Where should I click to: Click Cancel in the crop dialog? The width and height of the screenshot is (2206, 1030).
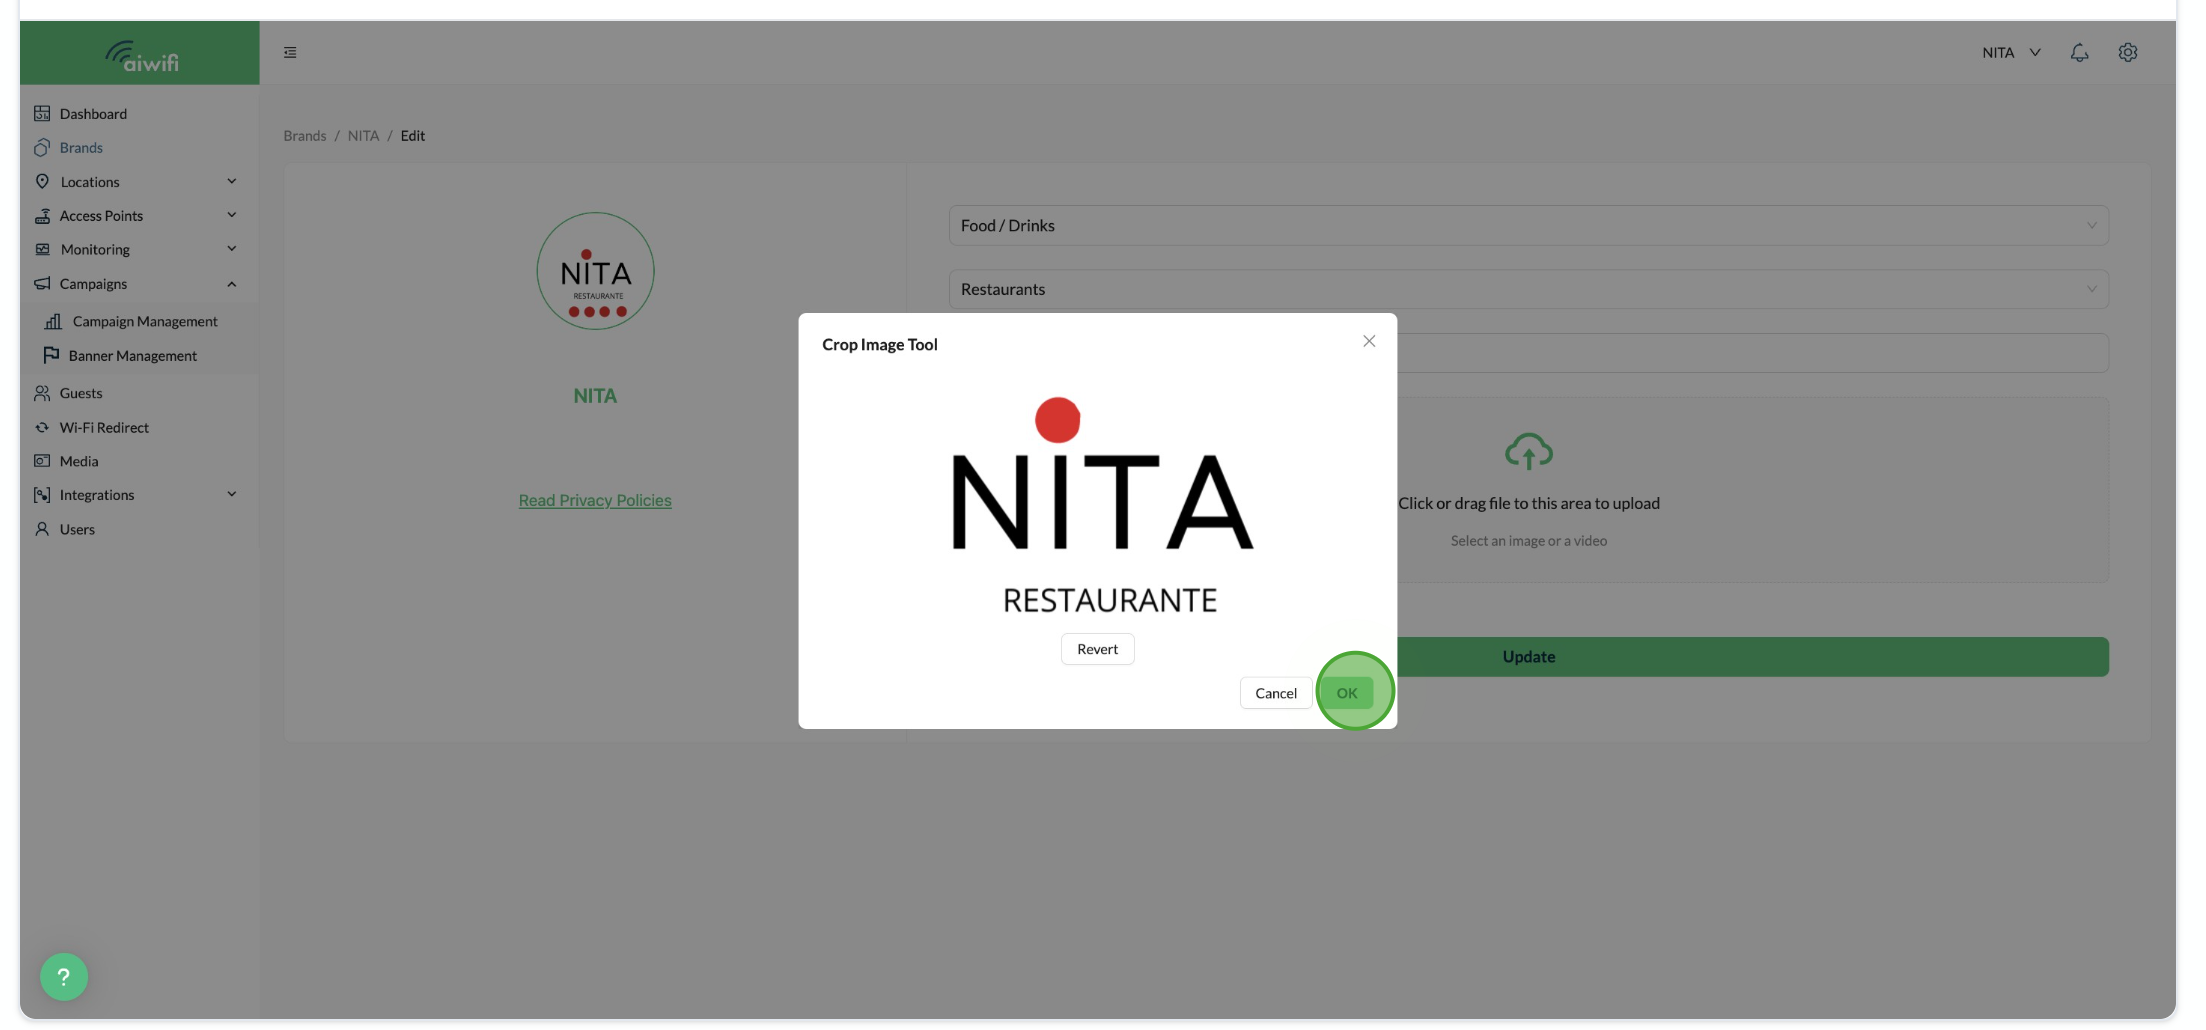pyautogui.click(x=1276, y=693)
